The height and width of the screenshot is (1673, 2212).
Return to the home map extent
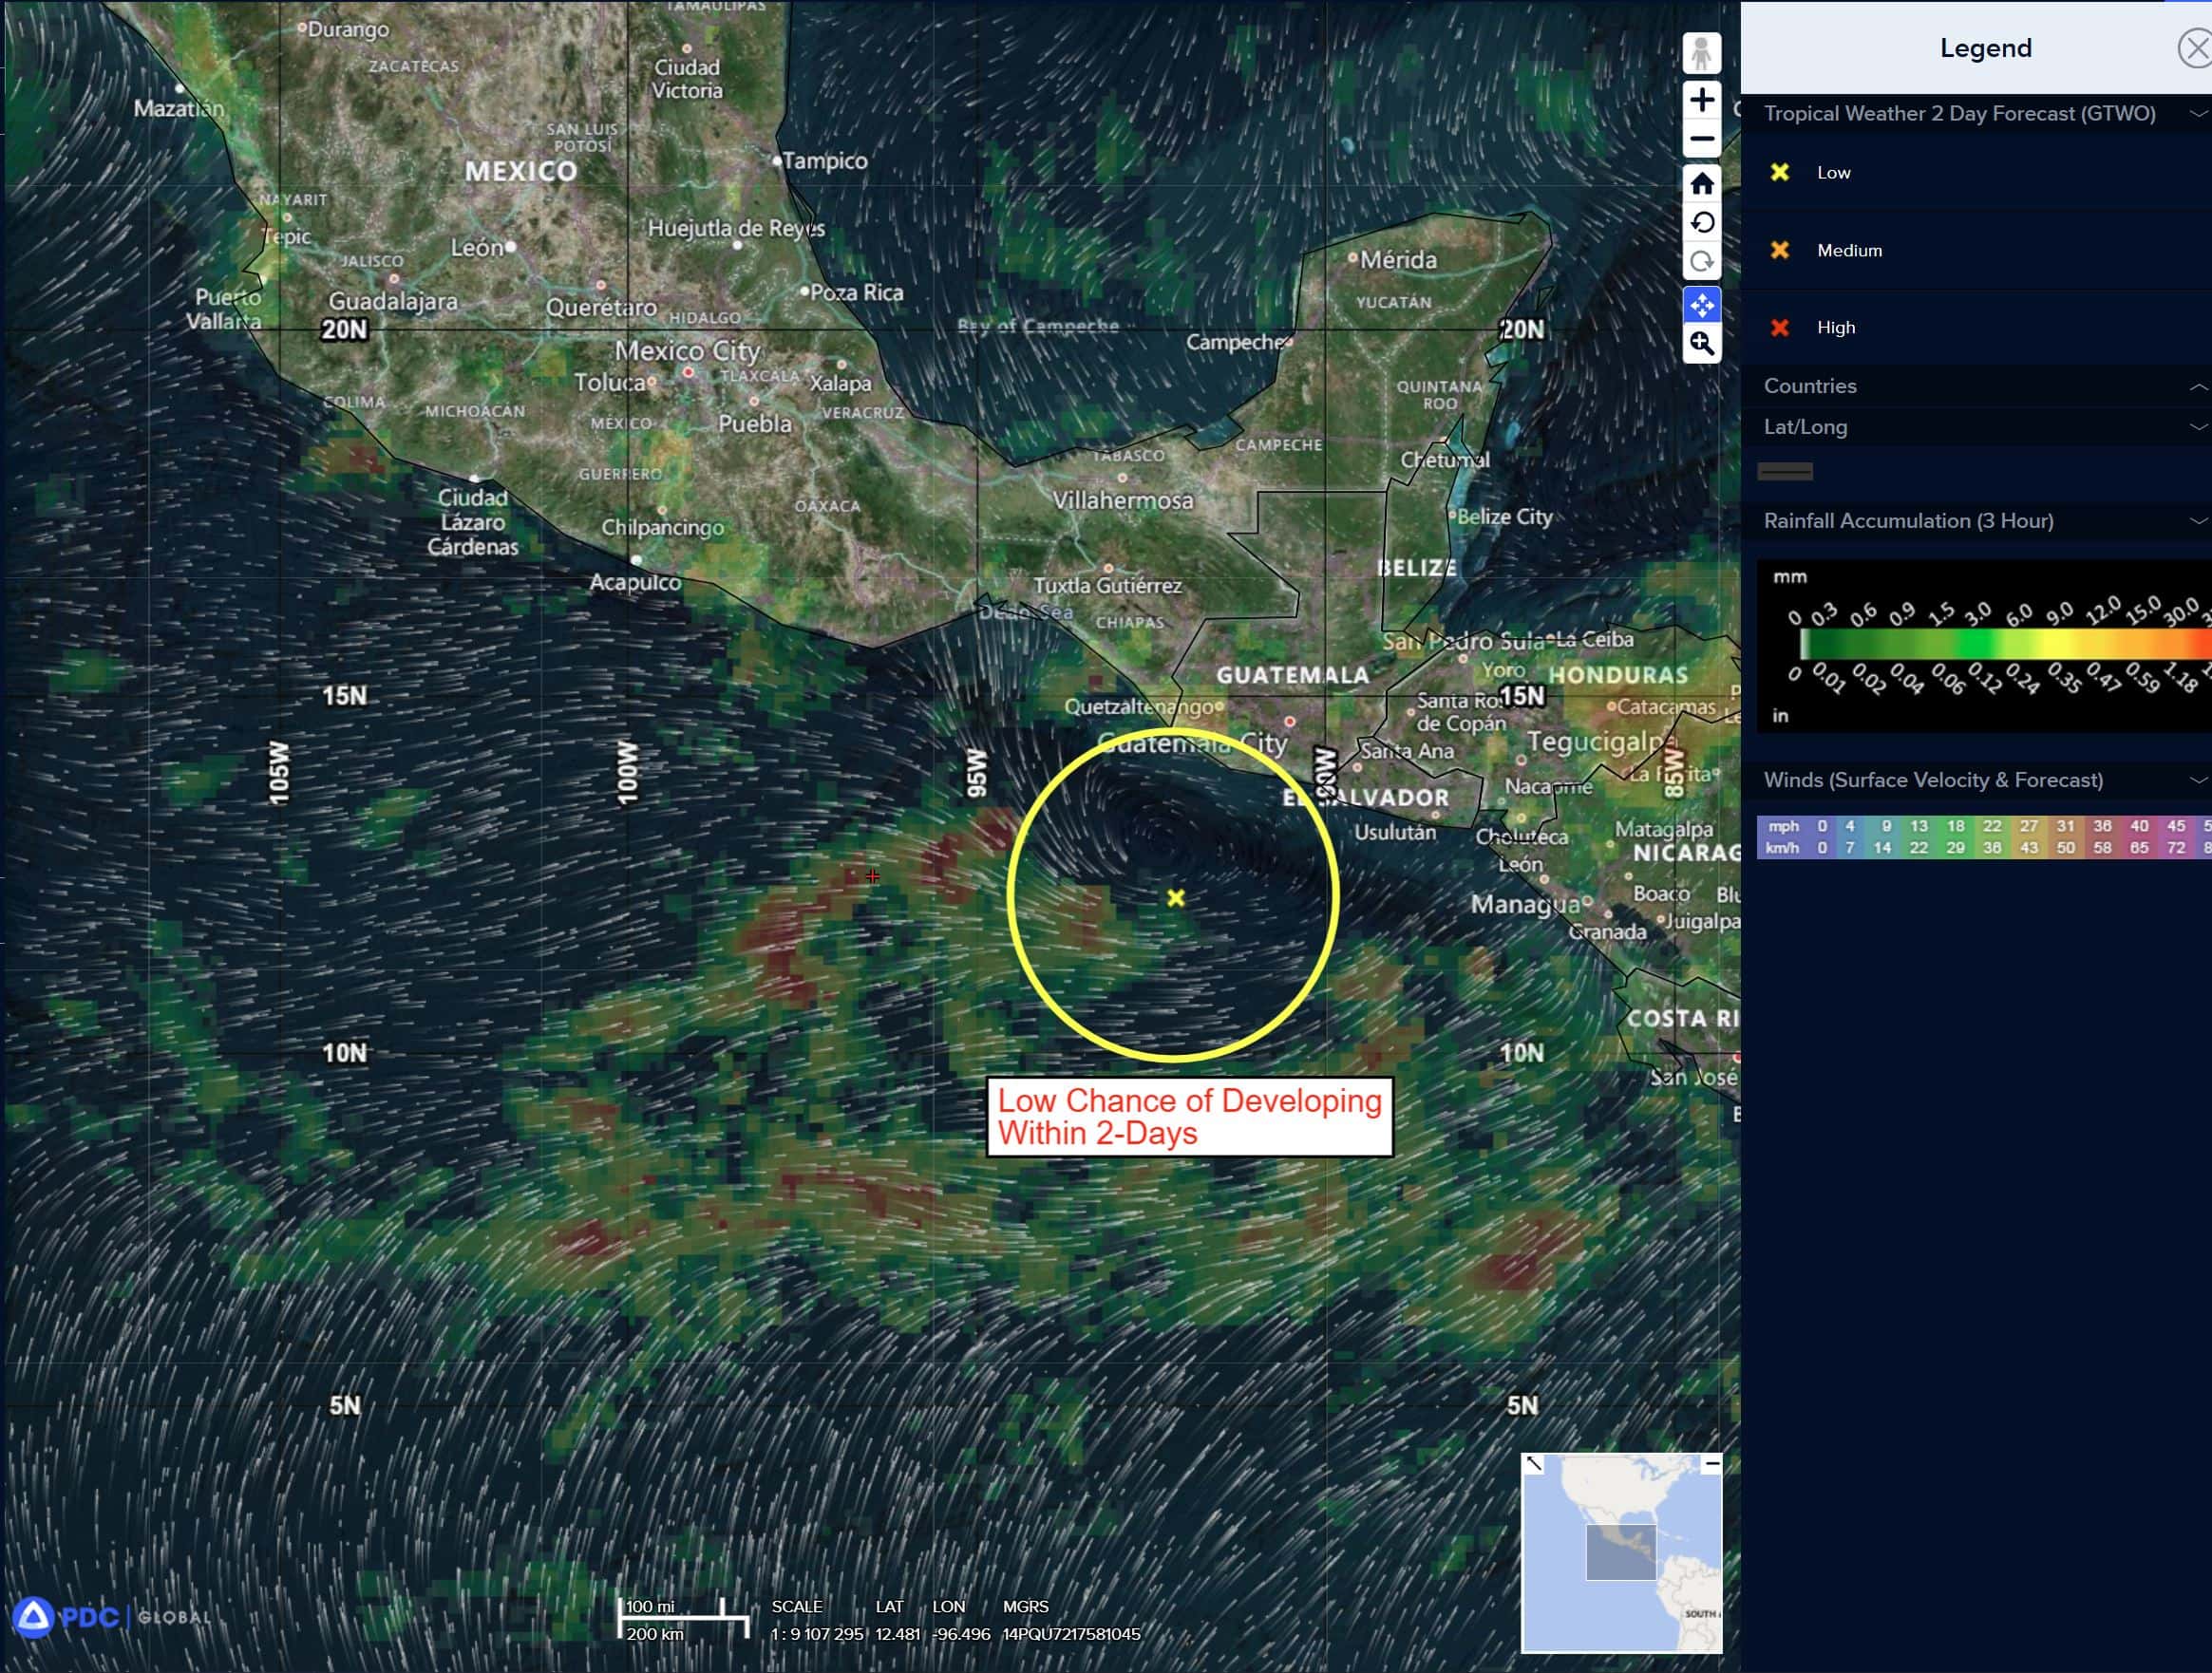click(x=1701, y=184)
